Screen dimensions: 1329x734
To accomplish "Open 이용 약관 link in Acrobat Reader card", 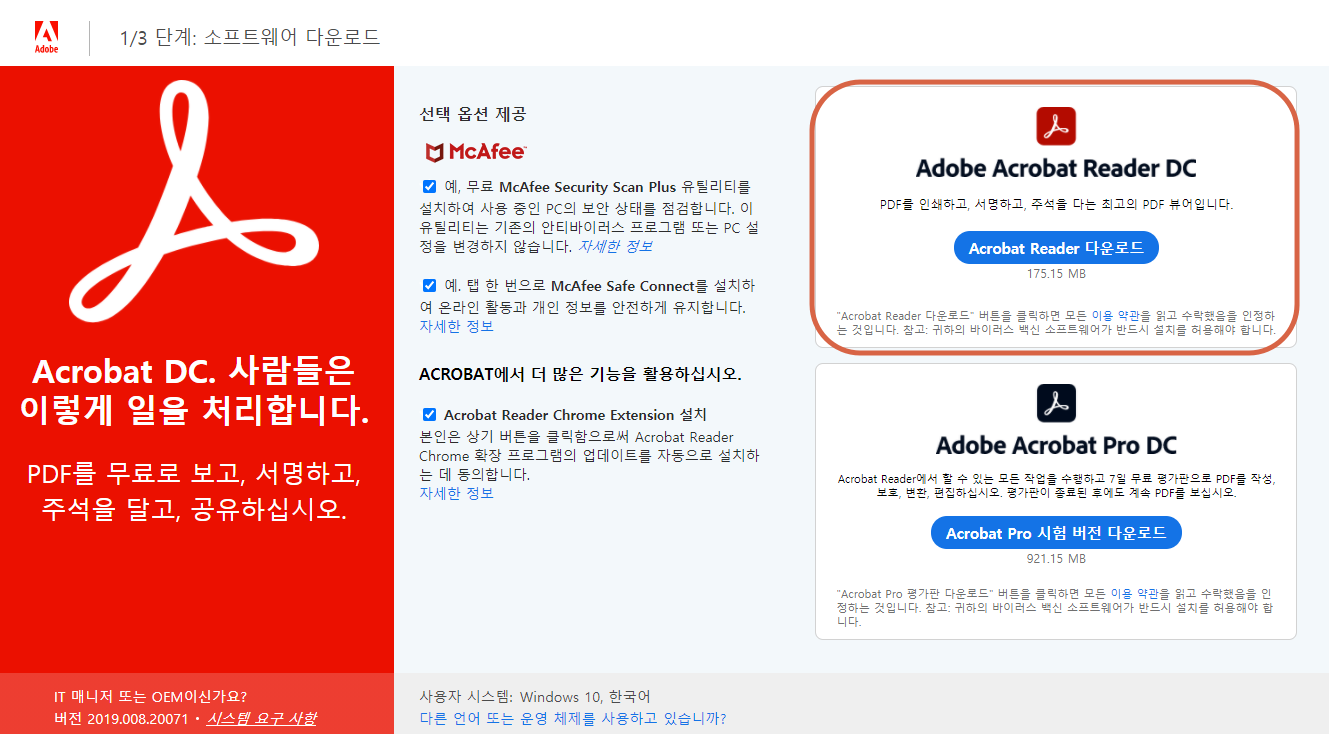I will point(1114,315).
